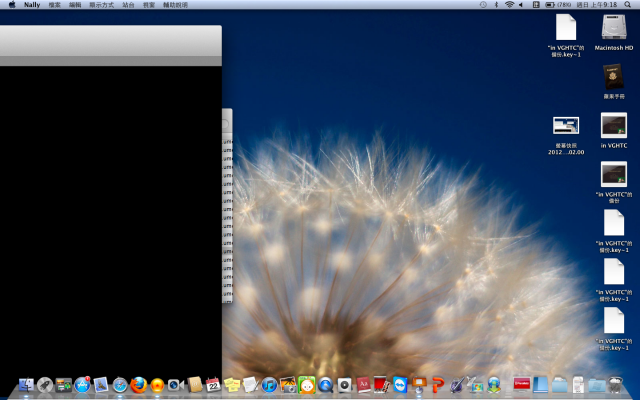Open Mail eagle-stamp icon in dock
Screen dimensions: 640x400
(x=101, y=384)
